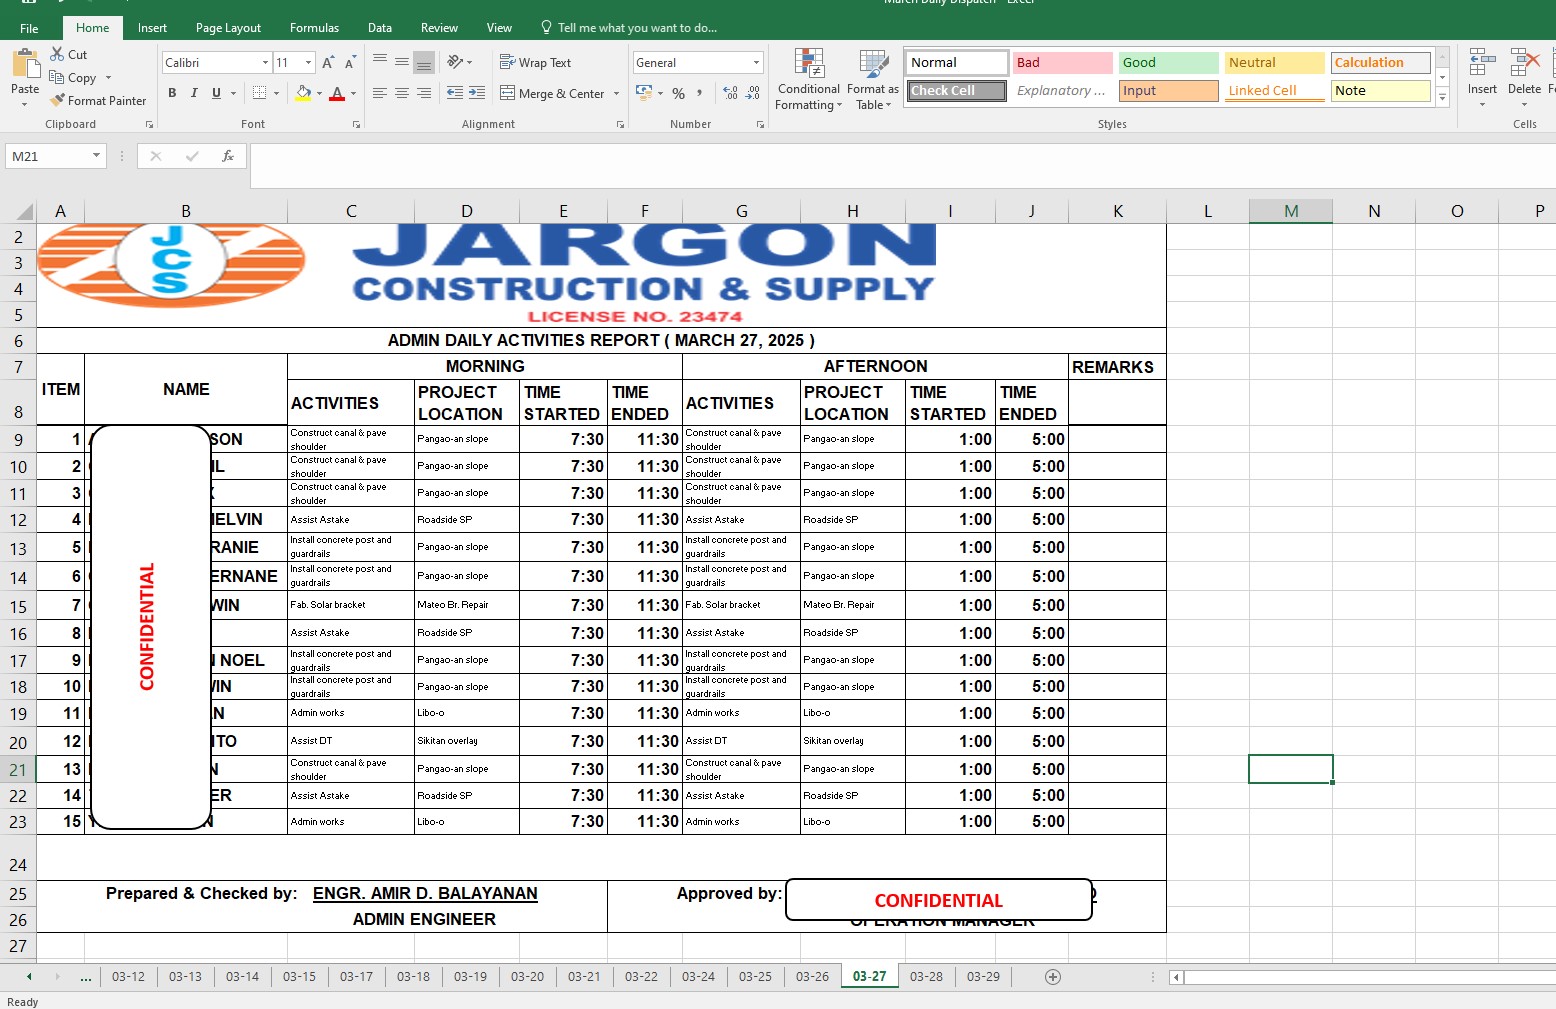Select row 21 header
This screenshot has height=1009, width=1556.
tap(18, 770)
